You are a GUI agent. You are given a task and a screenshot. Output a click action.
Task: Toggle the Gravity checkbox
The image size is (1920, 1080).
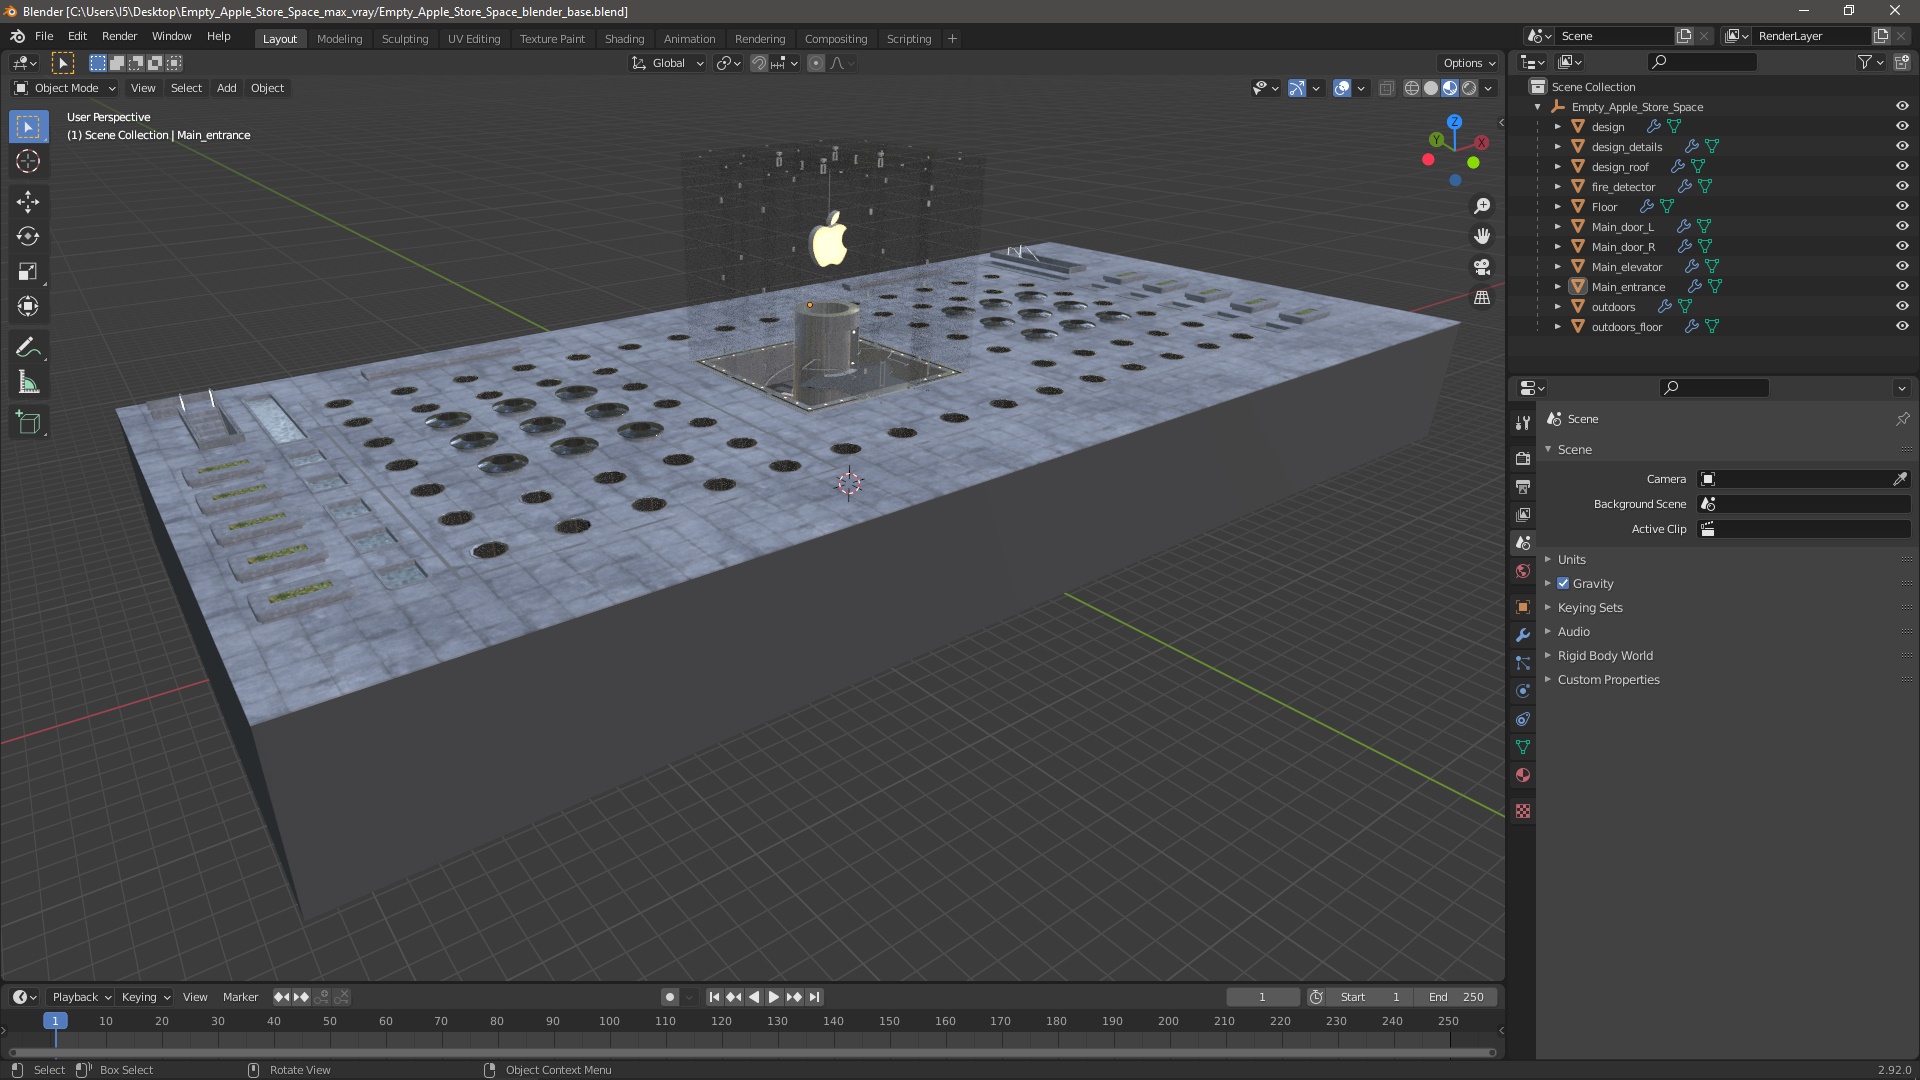[1563, 583]
